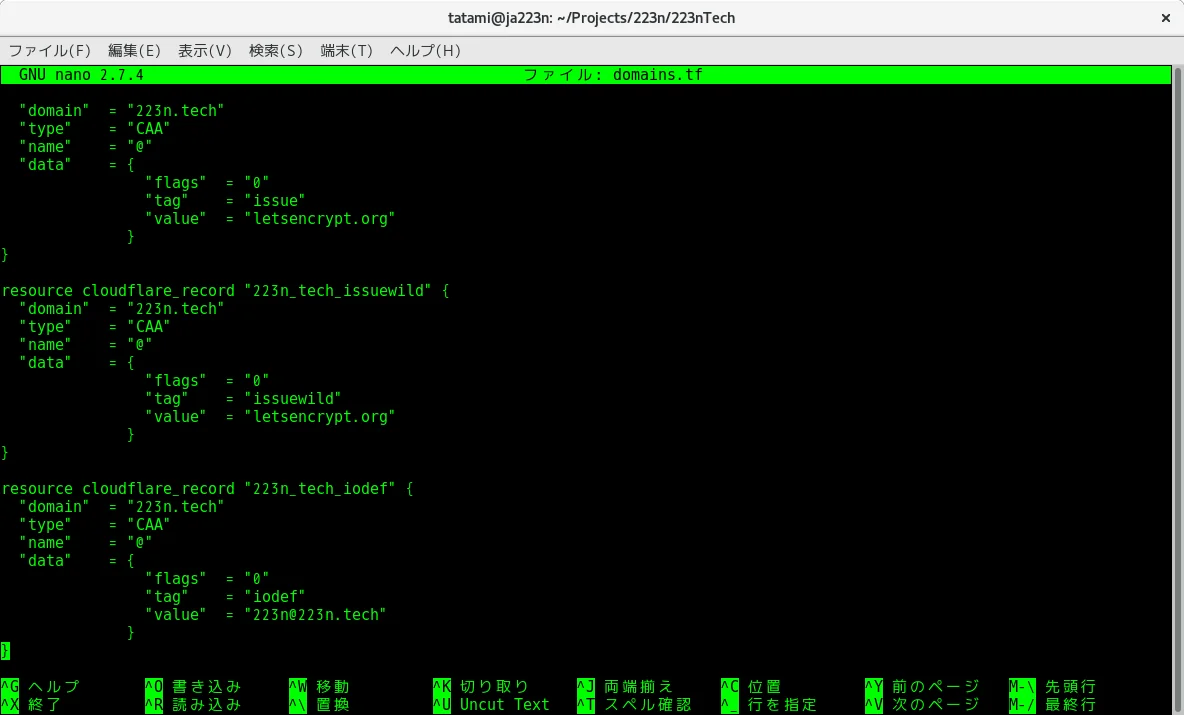Click the ^W 移動 shortcut
The height and width of the screenshot is (715, 1184).
click(319, 686)
